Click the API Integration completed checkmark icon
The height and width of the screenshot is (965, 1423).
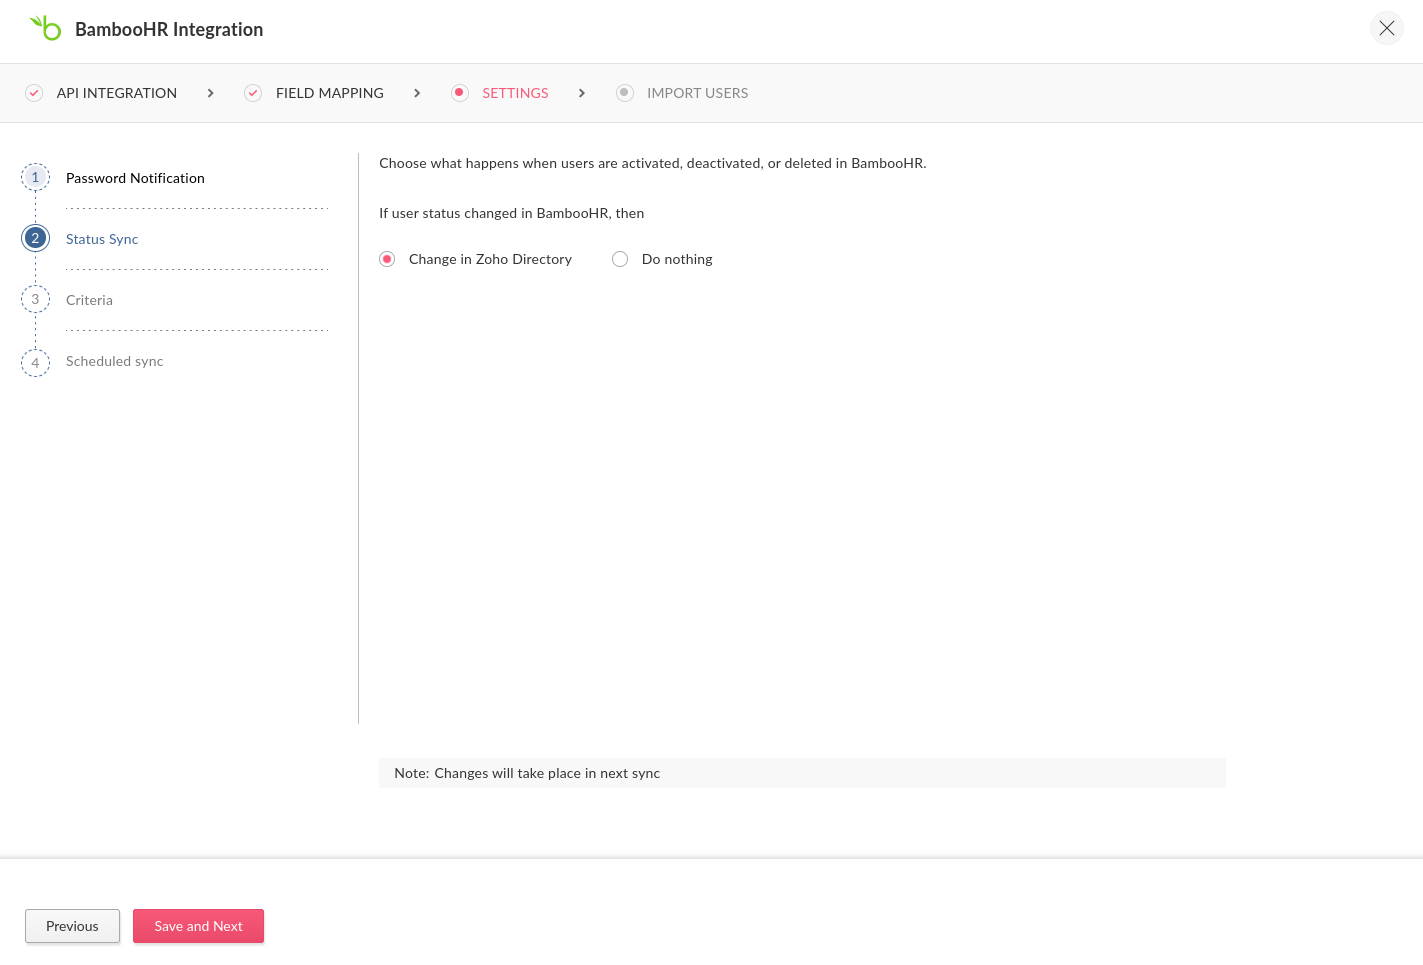(x=34, y=93)
